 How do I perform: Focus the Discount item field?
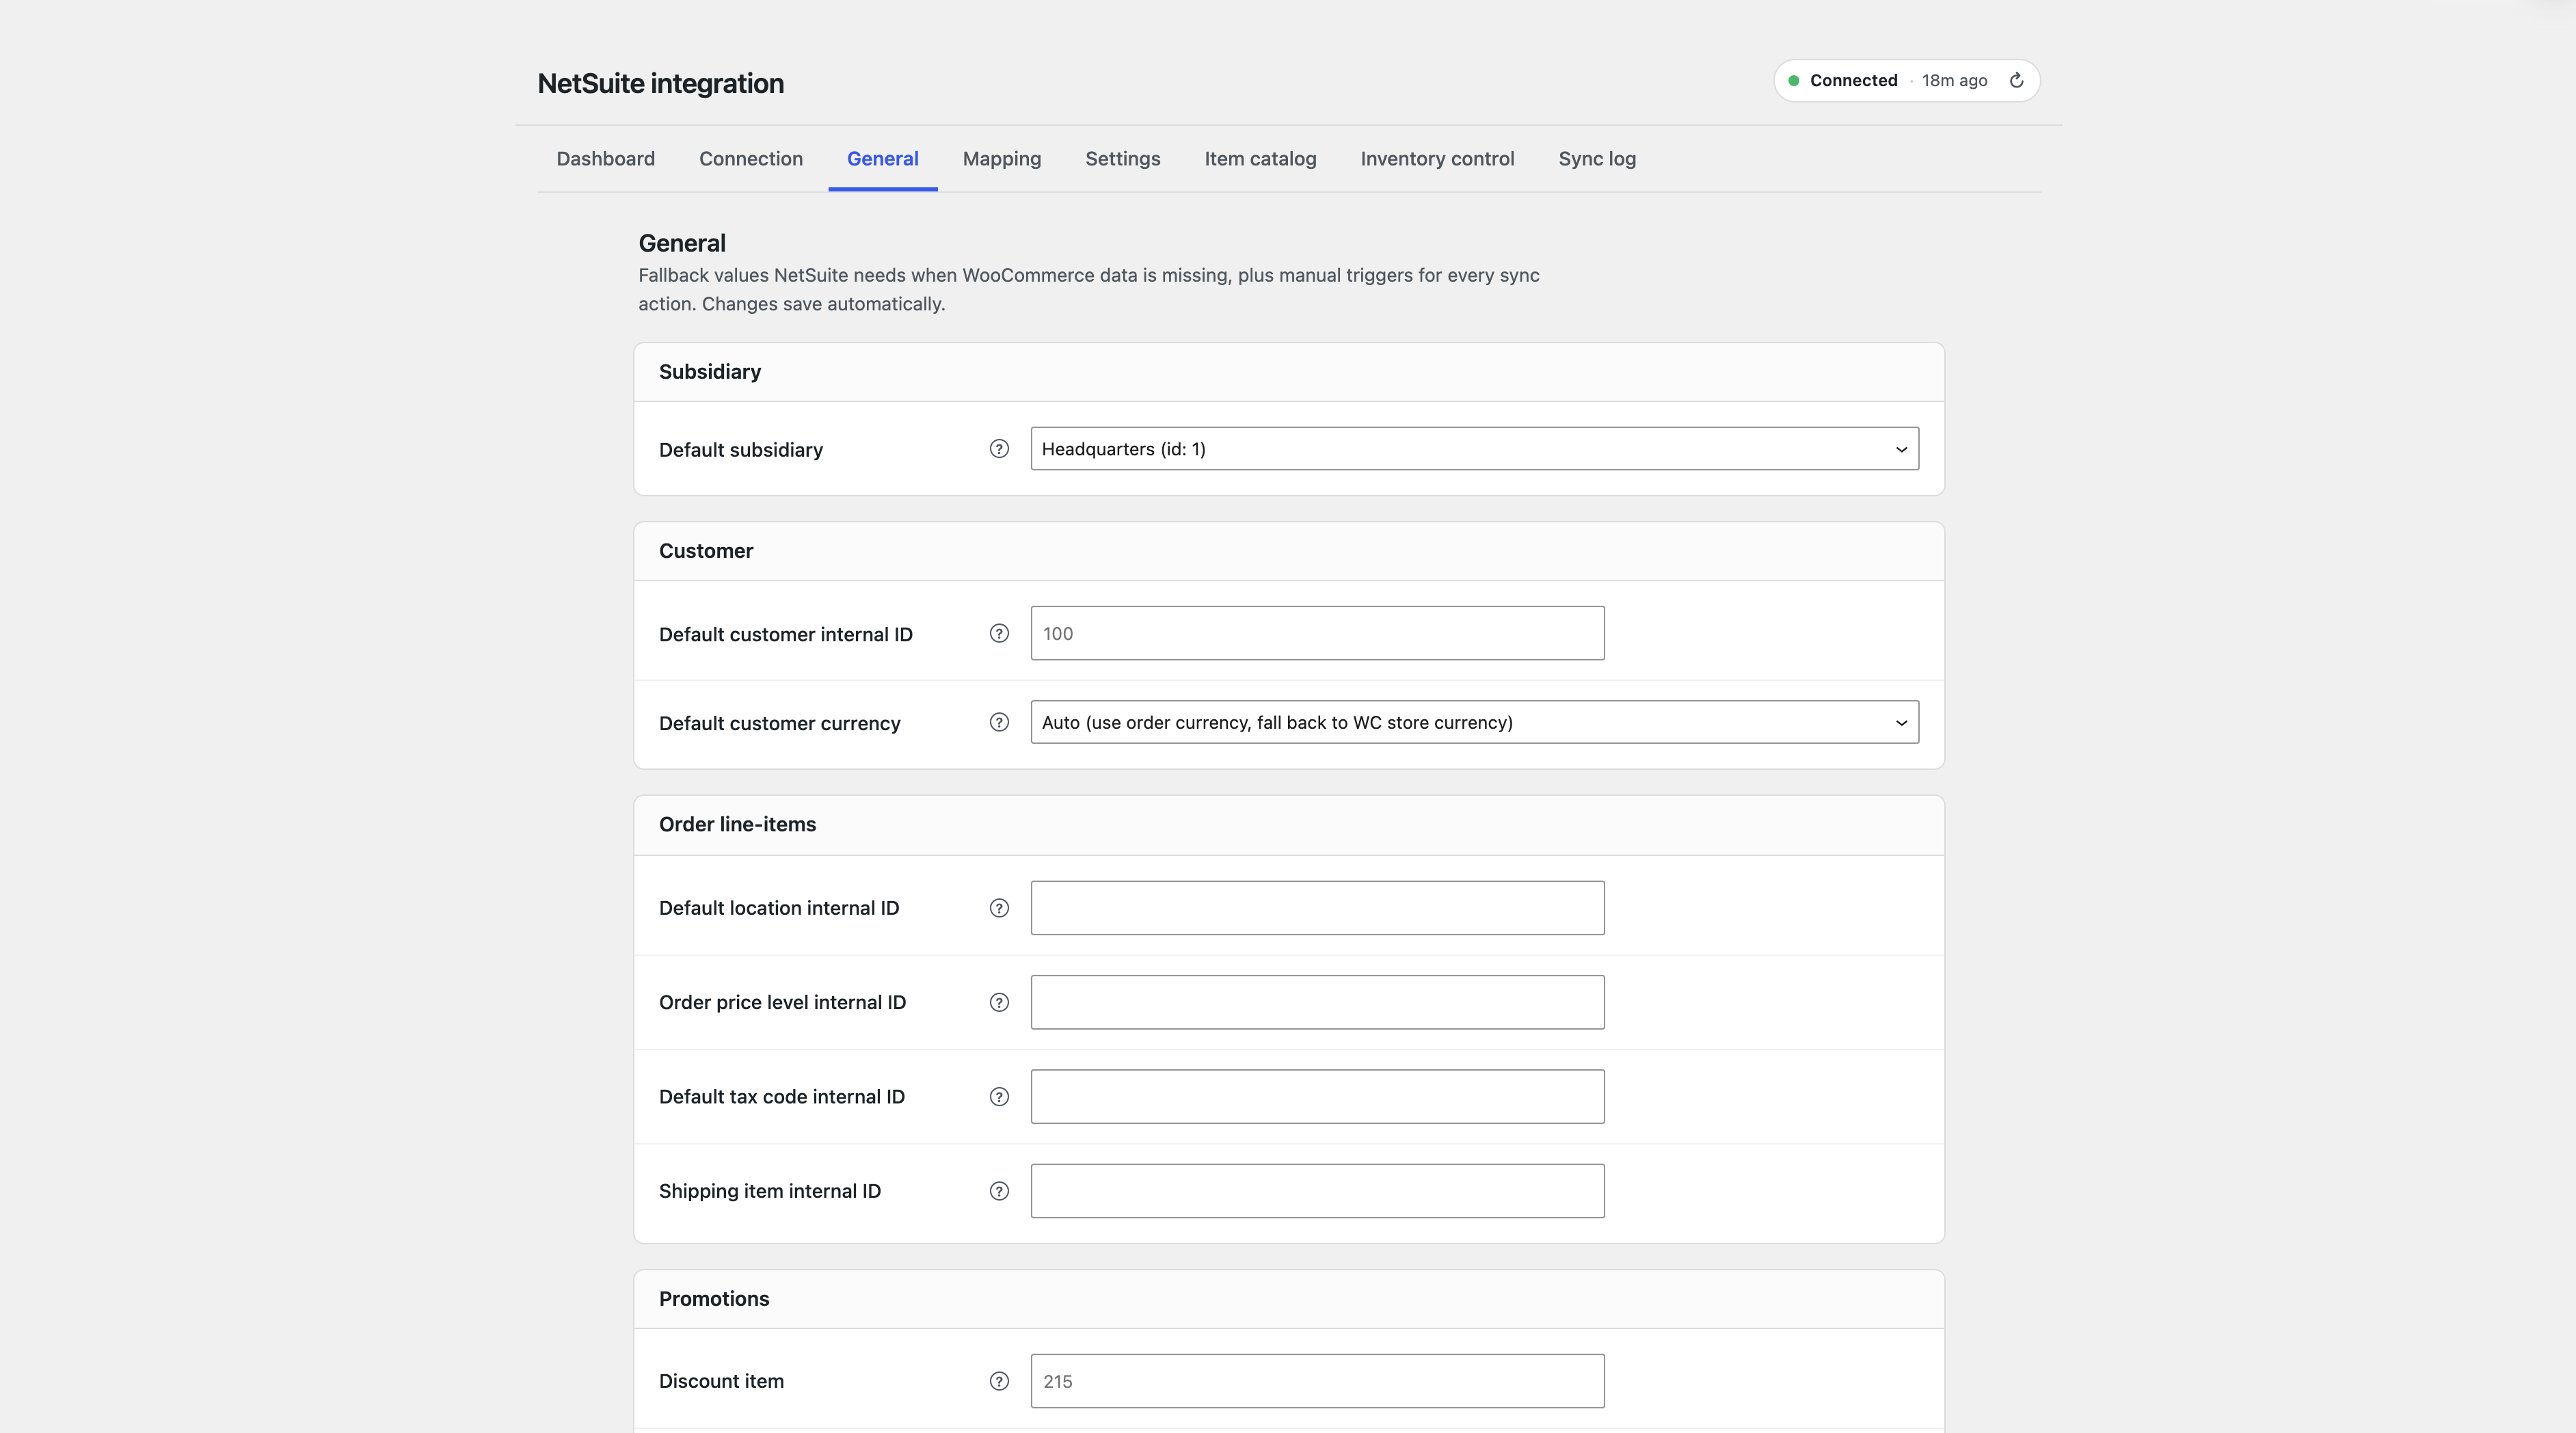(x=1317, y=1381)
